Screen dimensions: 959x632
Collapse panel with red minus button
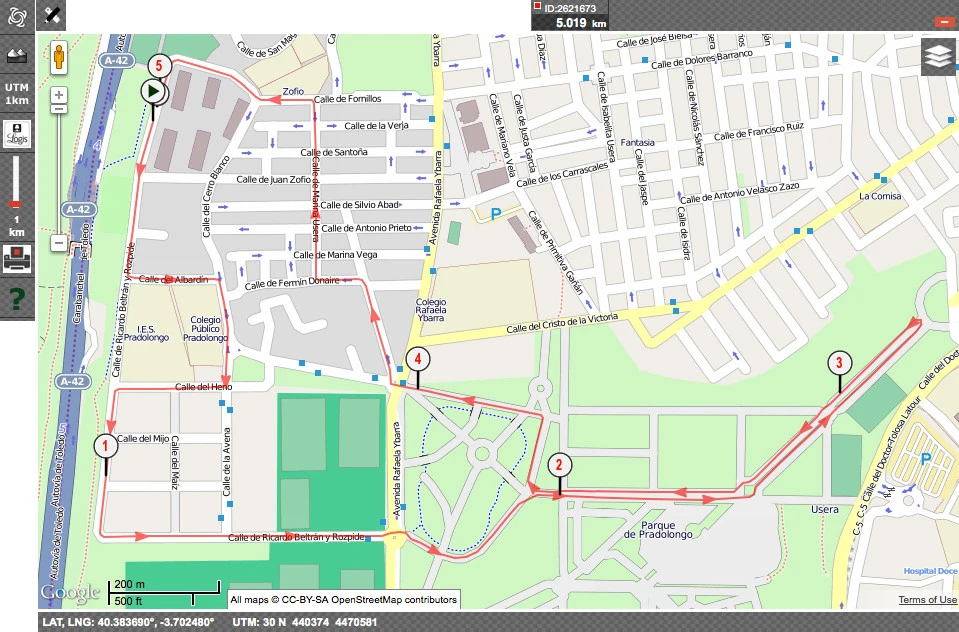pyautogui.click(x=942, y=21)
